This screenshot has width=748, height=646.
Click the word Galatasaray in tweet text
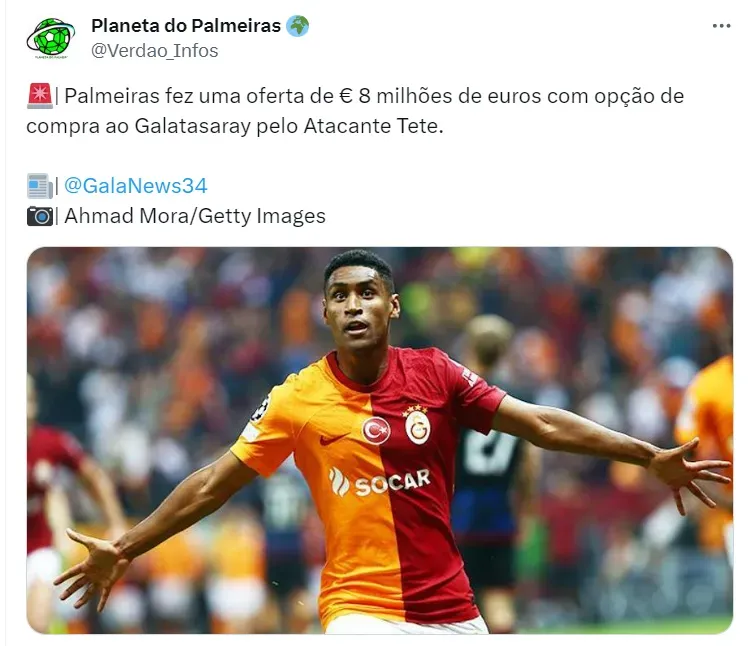click(192, 126)
